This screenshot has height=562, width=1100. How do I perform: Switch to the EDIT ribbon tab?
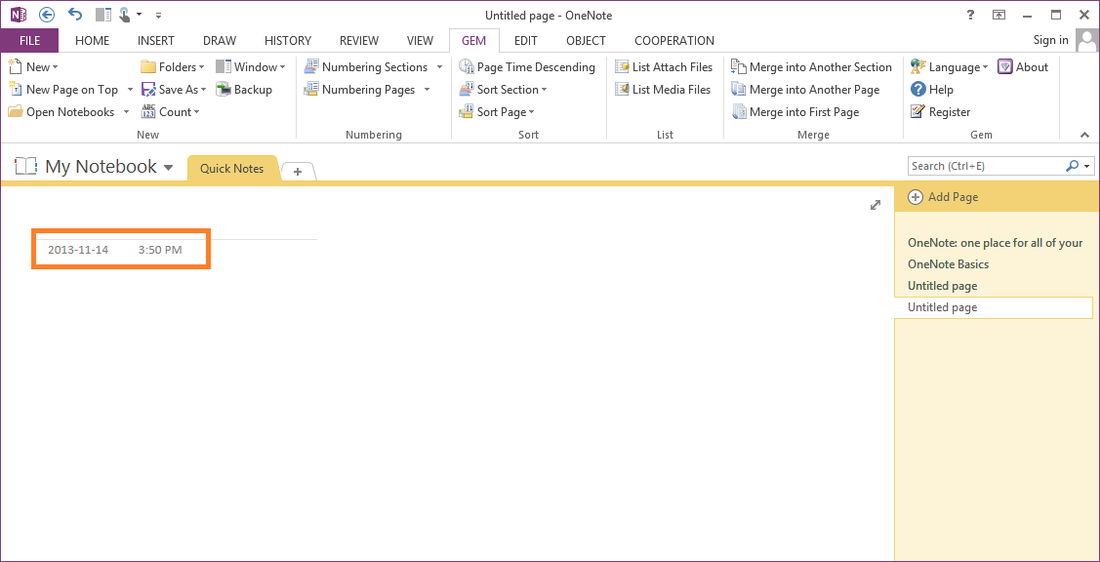[525, 41]
